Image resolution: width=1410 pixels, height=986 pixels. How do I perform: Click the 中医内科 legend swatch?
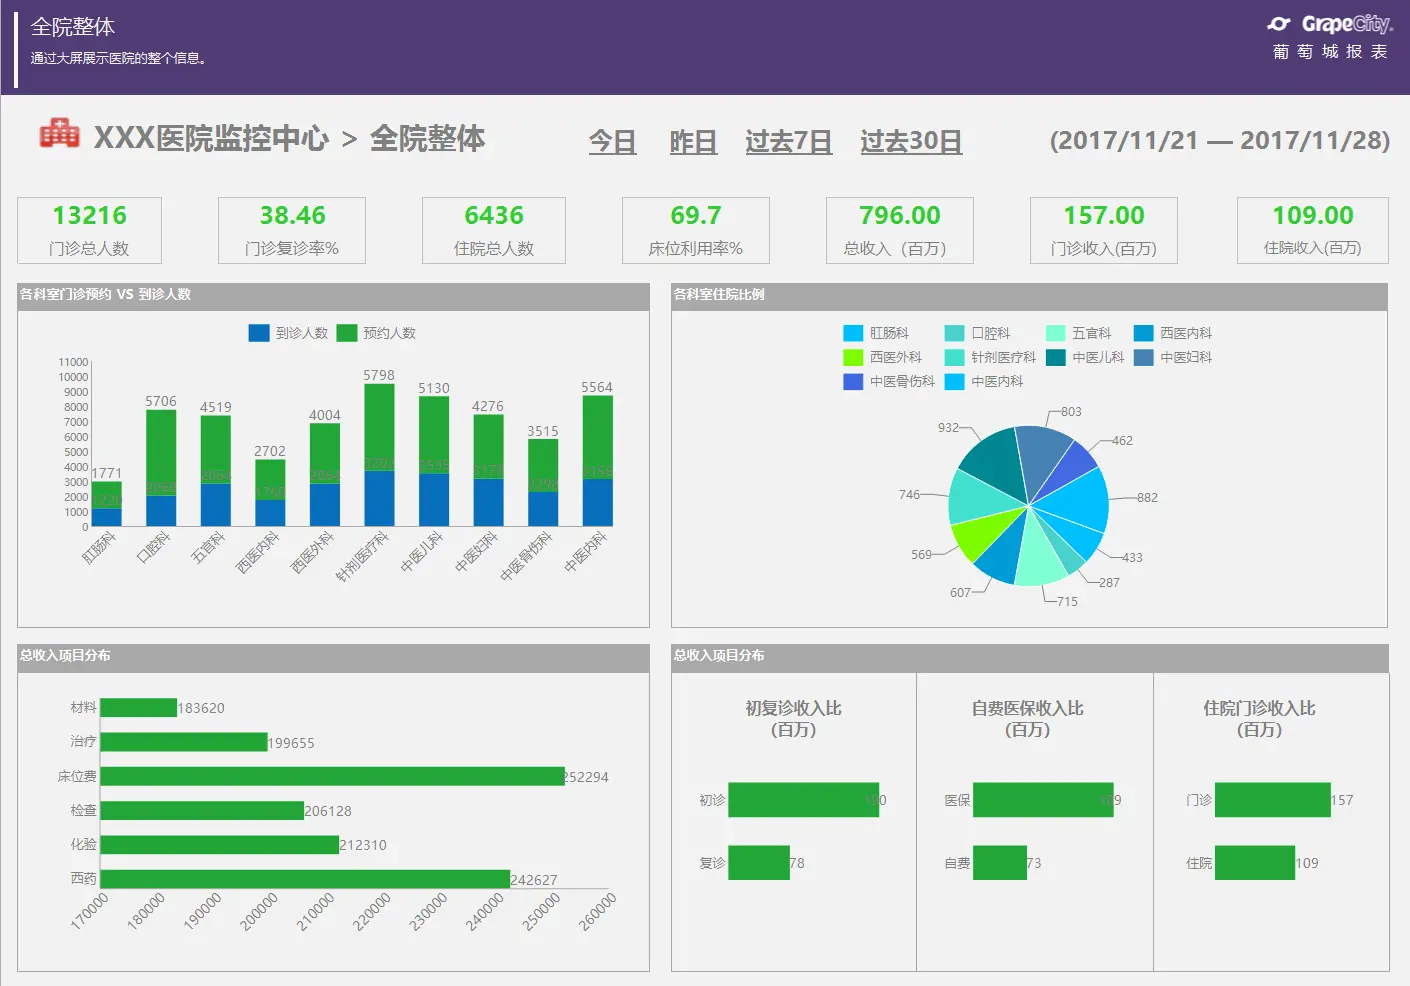[x=955, y=381]
